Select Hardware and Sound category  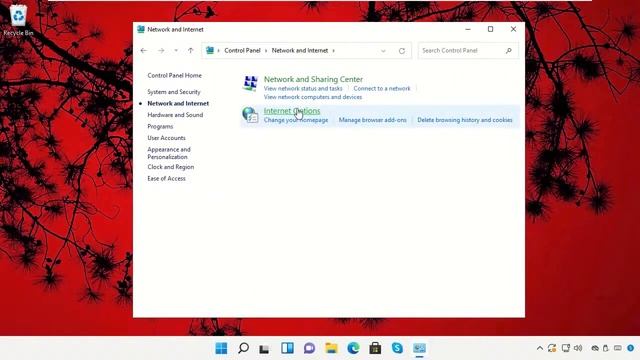click(x=175, y=115)
